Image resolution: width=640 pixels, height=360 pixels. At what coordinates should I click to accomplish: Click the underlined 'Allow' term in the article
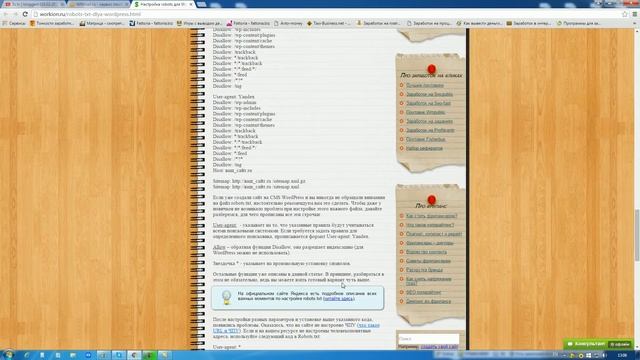click(x=219, y=247)
